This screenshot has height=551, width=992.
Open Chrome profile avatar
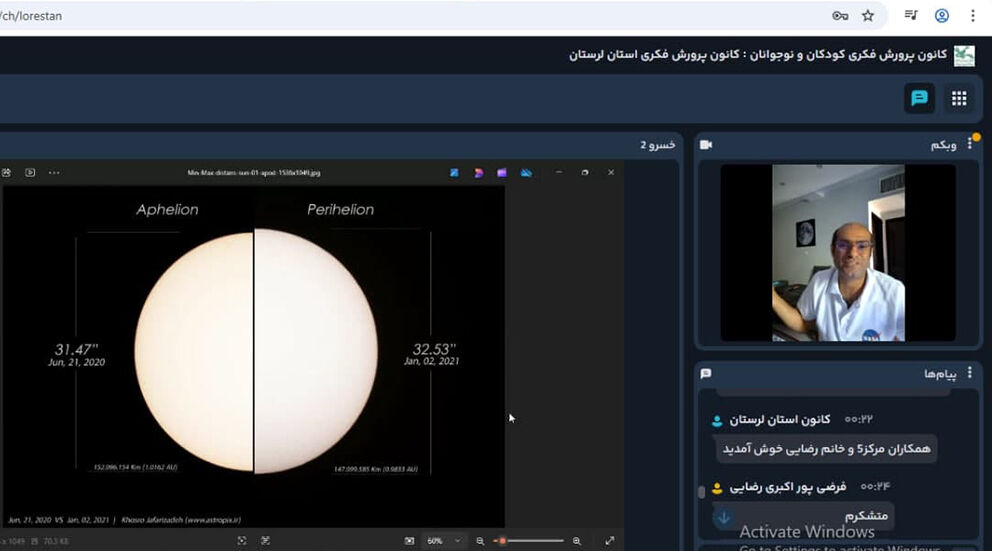tap(942, 16)
